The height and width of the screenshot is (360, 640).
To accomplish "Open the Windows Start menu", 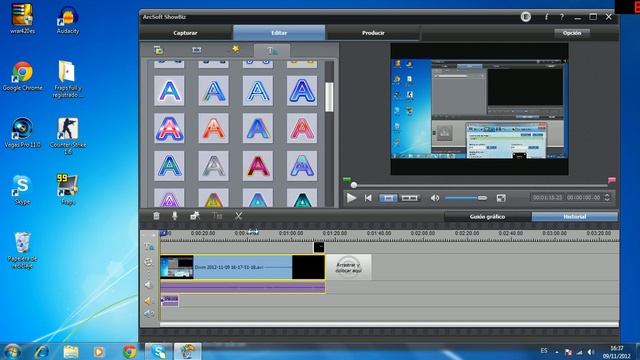I will tap(12, 351).
